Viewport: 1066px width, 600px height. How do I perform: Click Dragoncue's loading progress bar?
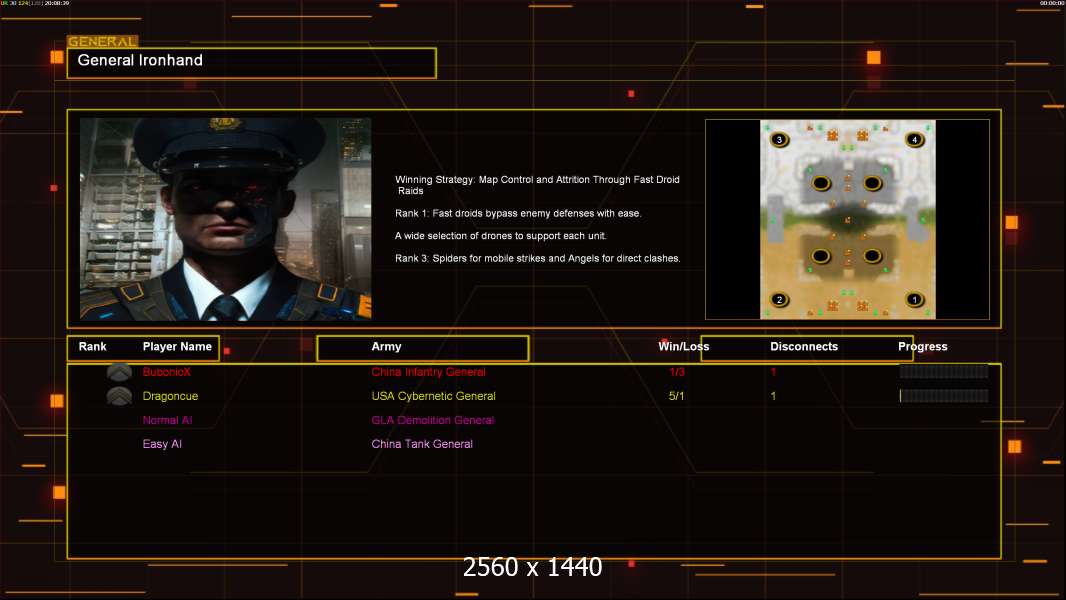point(944,395)
